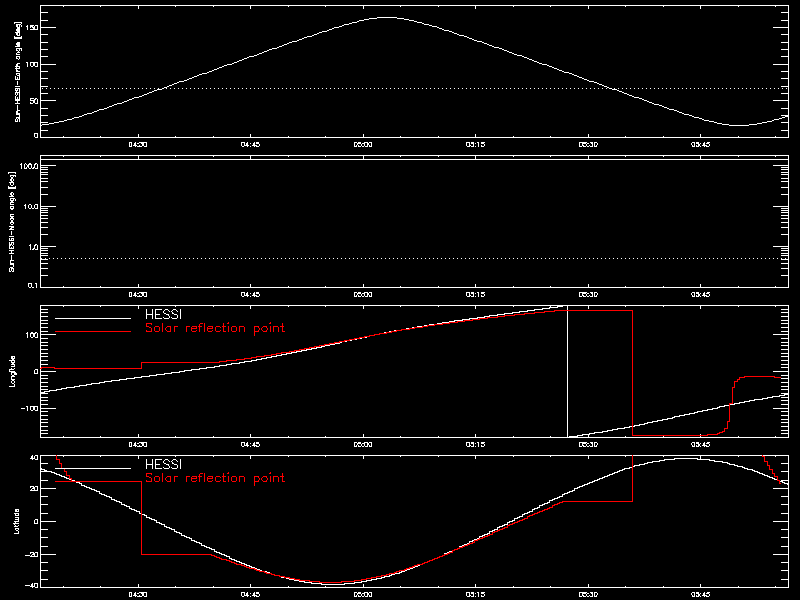The width and height of the screenshot is (800, 600).
Task: Select 'Solar reflection point' legend in Latitude plot
Action: pos(215,478)
